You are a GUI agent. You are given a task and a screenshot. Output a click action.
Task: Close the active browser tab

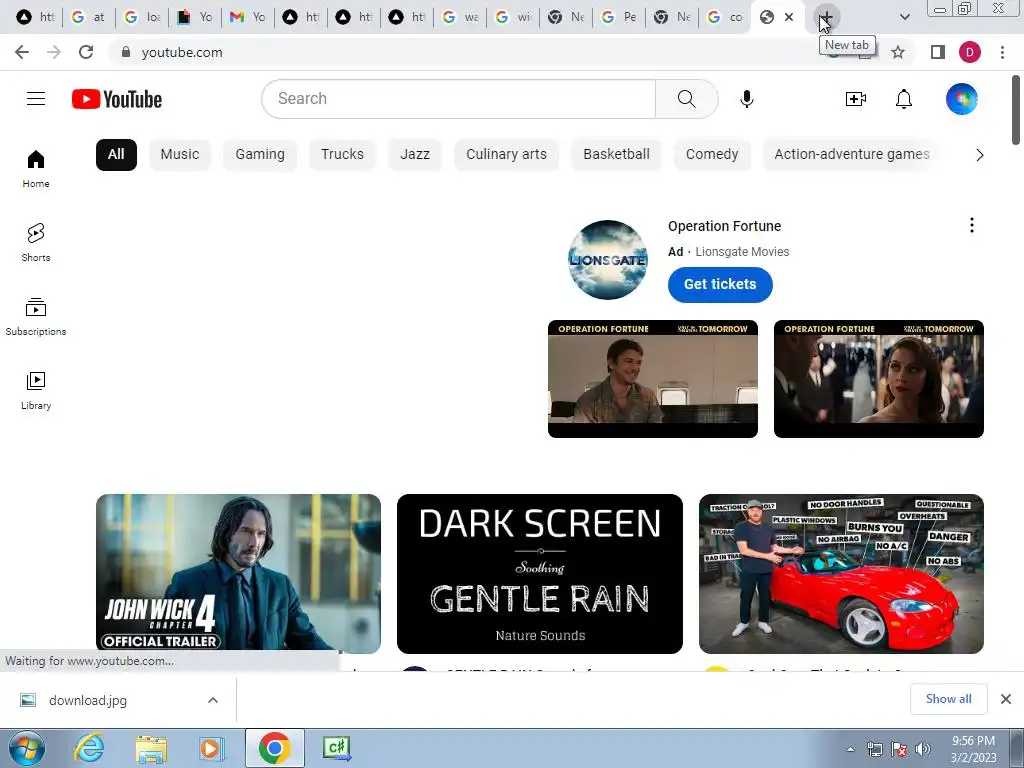click(x=789, y=17)
